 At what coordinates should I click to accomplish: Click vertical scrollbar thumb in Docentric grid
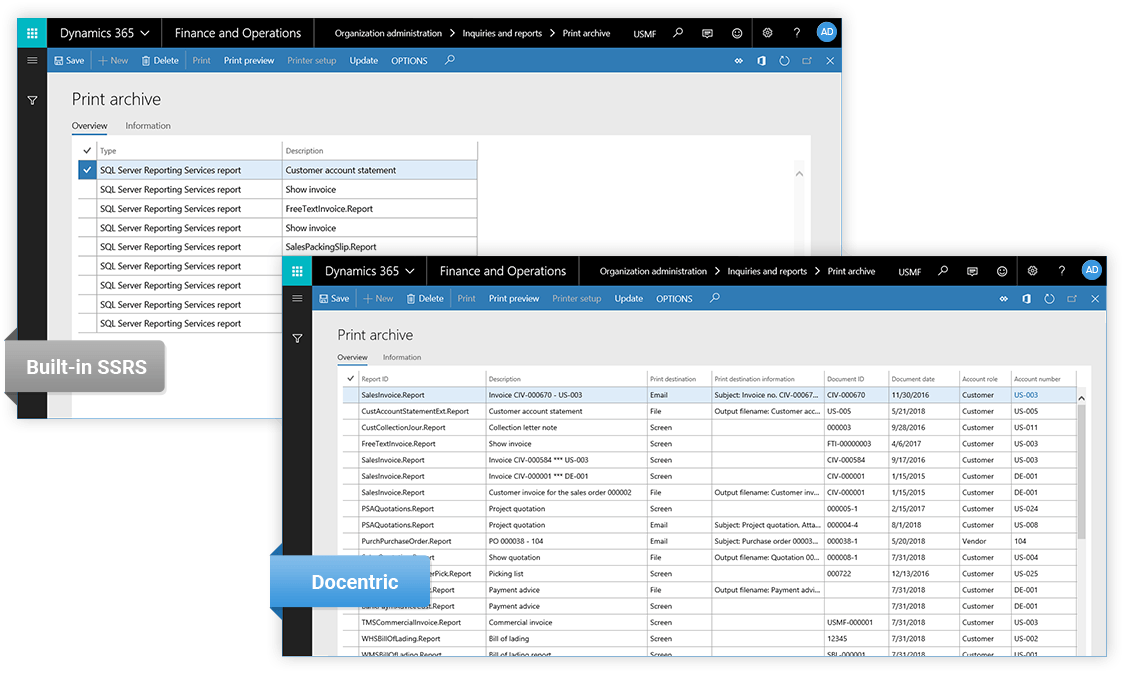coord(1081,471)
